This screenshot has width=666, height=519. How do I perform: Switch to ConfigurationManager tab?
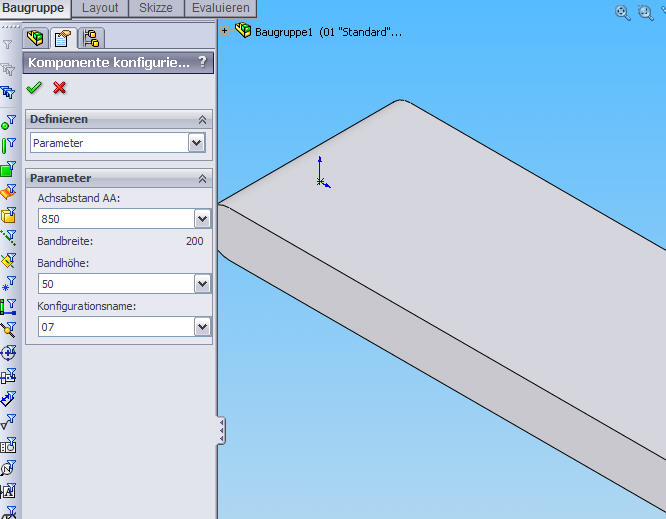click(91, 38)
